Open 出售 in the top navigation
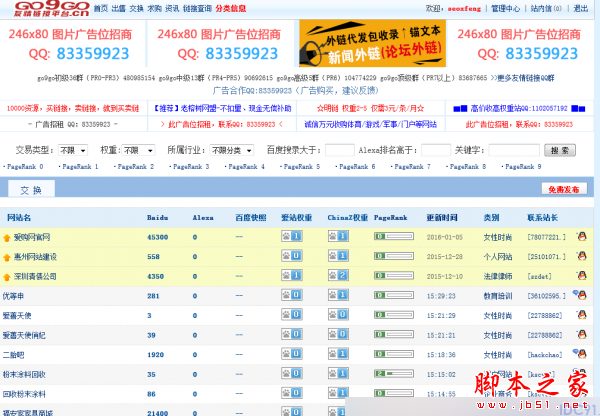The image size is (600, 416). [119, 8]
